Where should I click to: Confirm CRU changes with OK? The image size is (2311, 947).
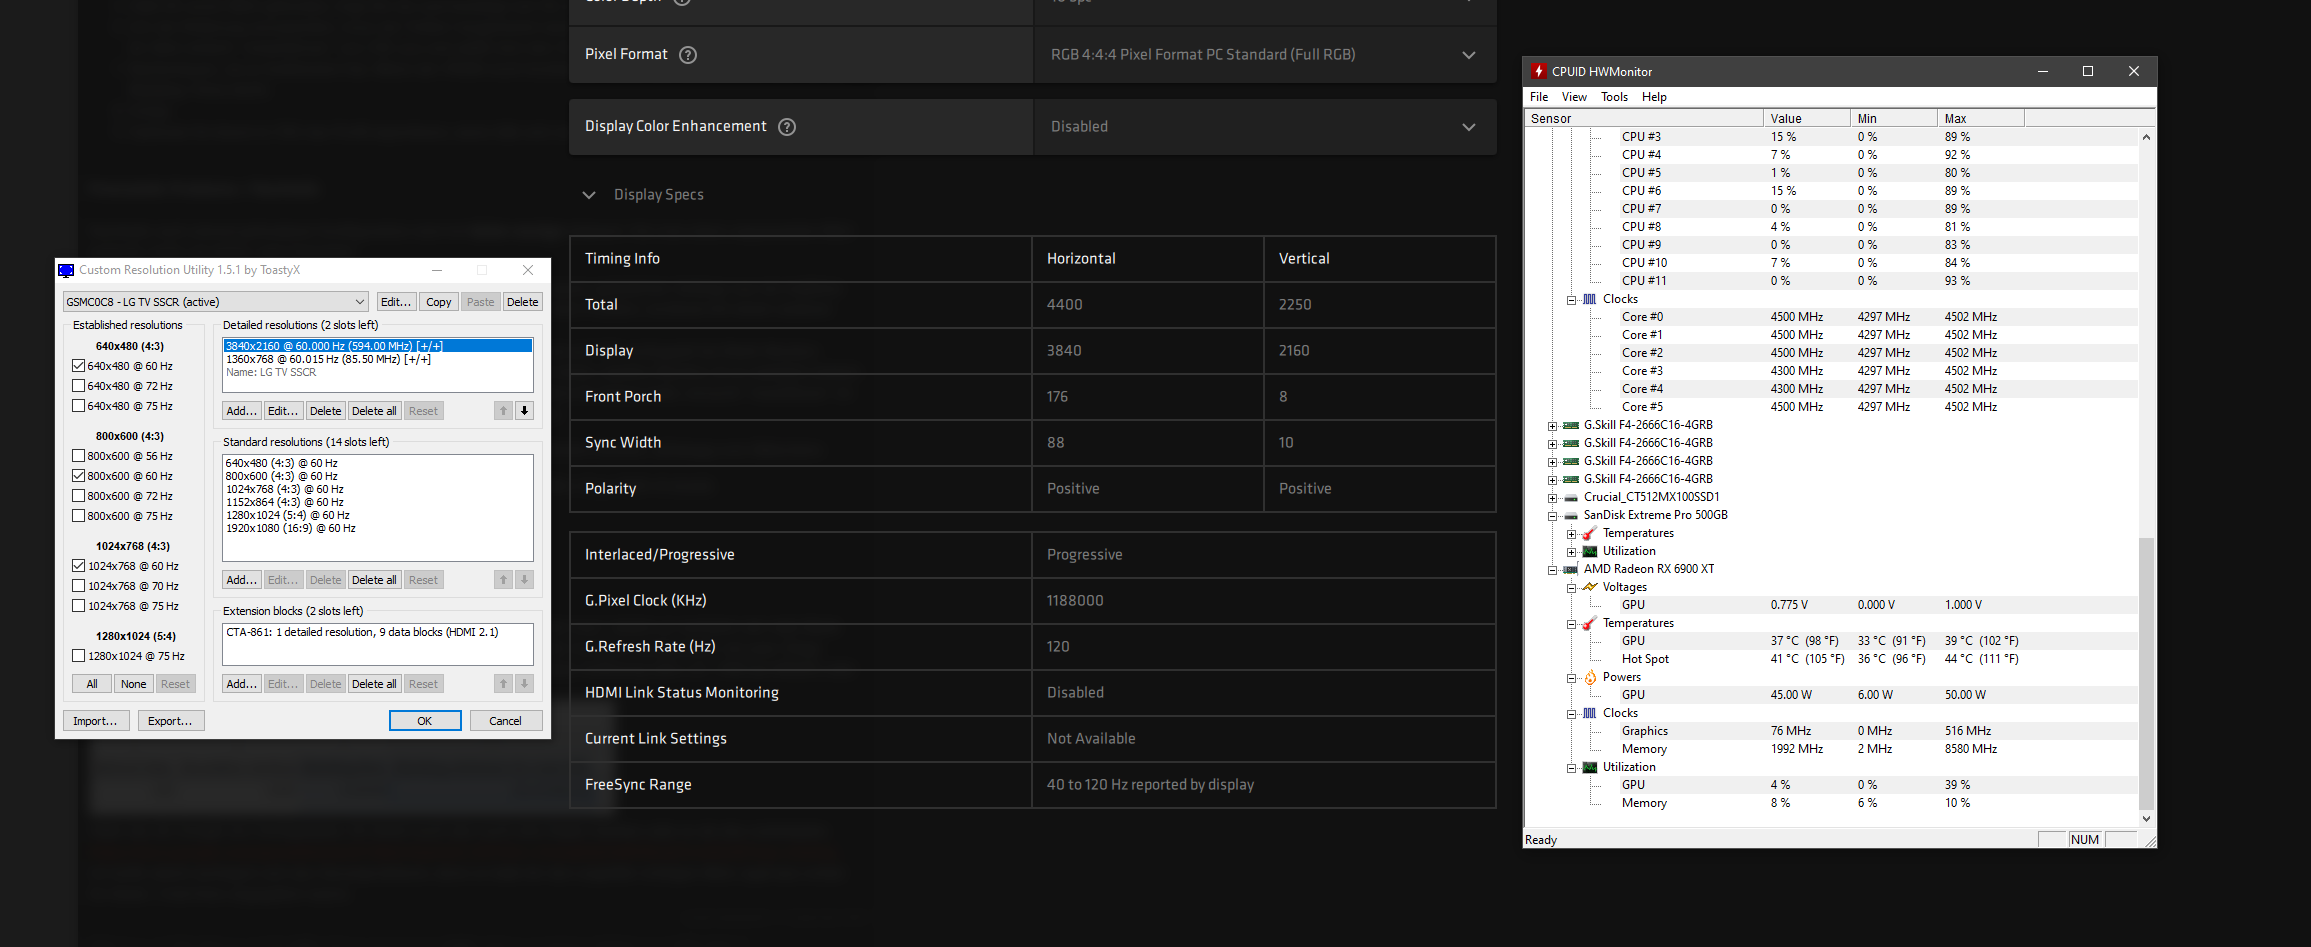pos(425,721)
